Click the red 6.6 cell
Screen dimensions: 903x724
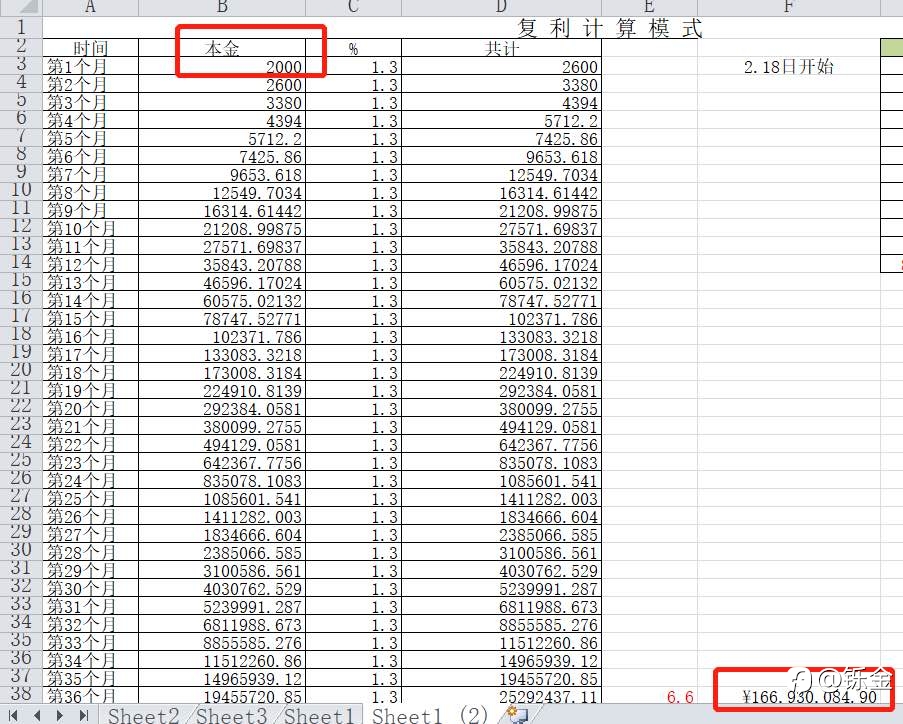click(650, 696)
